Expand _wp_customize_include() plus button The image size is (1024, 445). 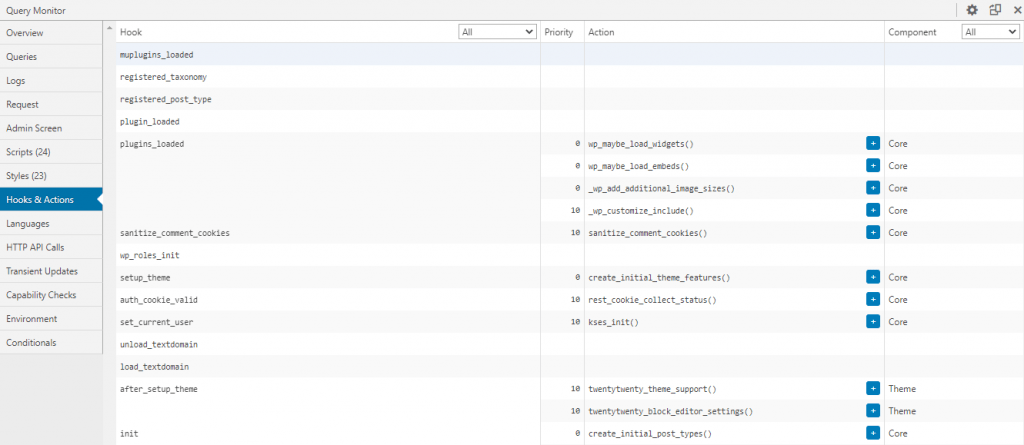tap(873, 210)
